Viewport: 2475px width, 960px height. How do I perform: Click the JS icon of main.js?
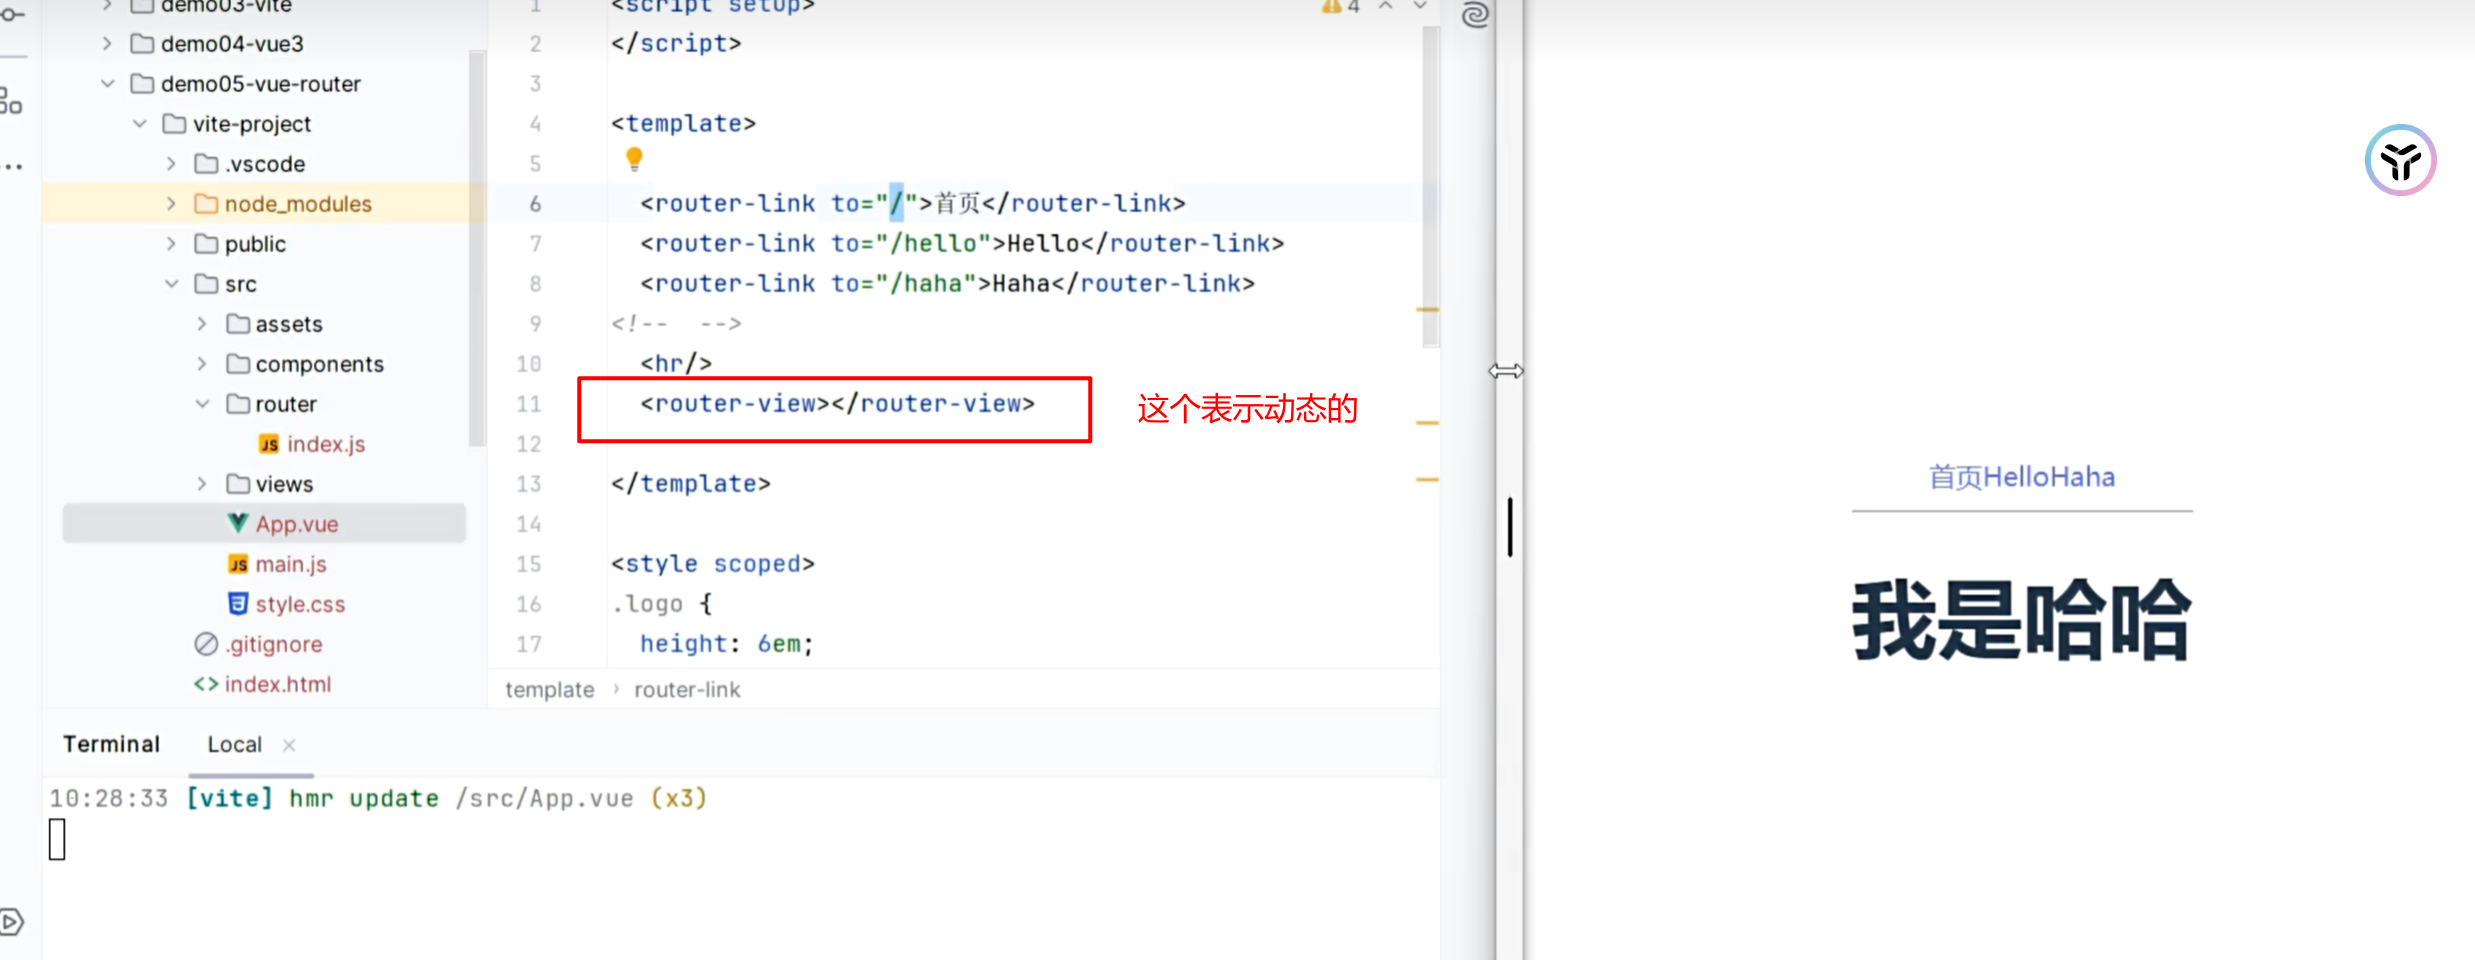237,564
